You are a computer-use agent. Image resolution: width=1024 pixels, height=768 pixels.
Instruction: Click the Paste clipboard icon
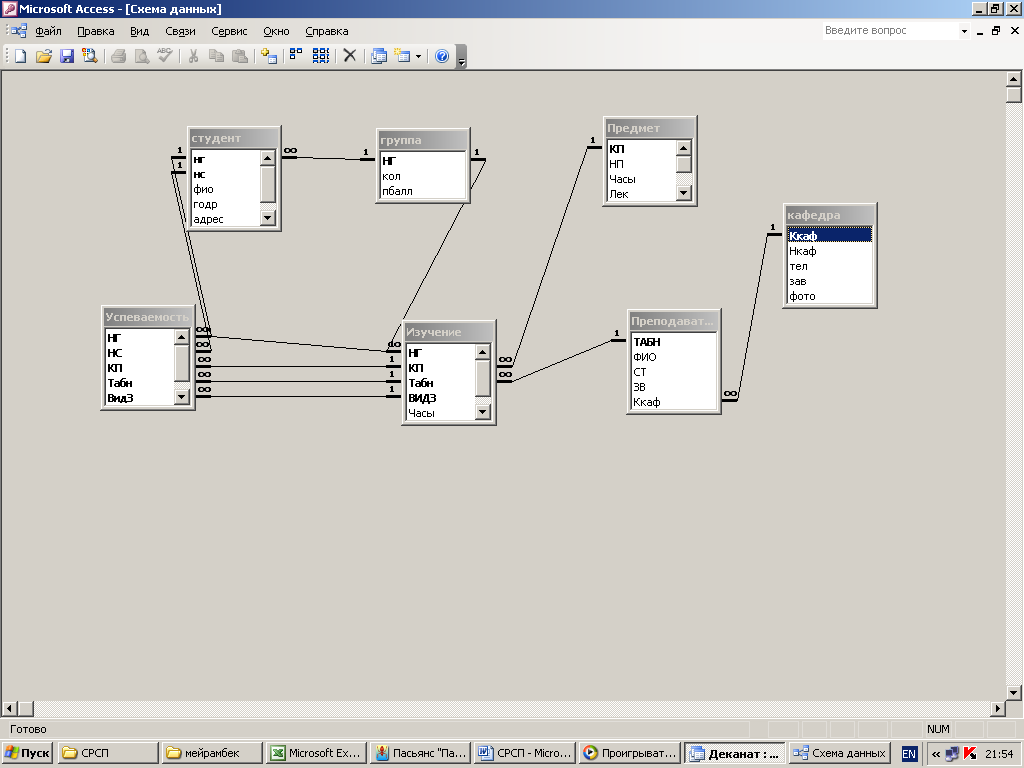click(240, 56)
